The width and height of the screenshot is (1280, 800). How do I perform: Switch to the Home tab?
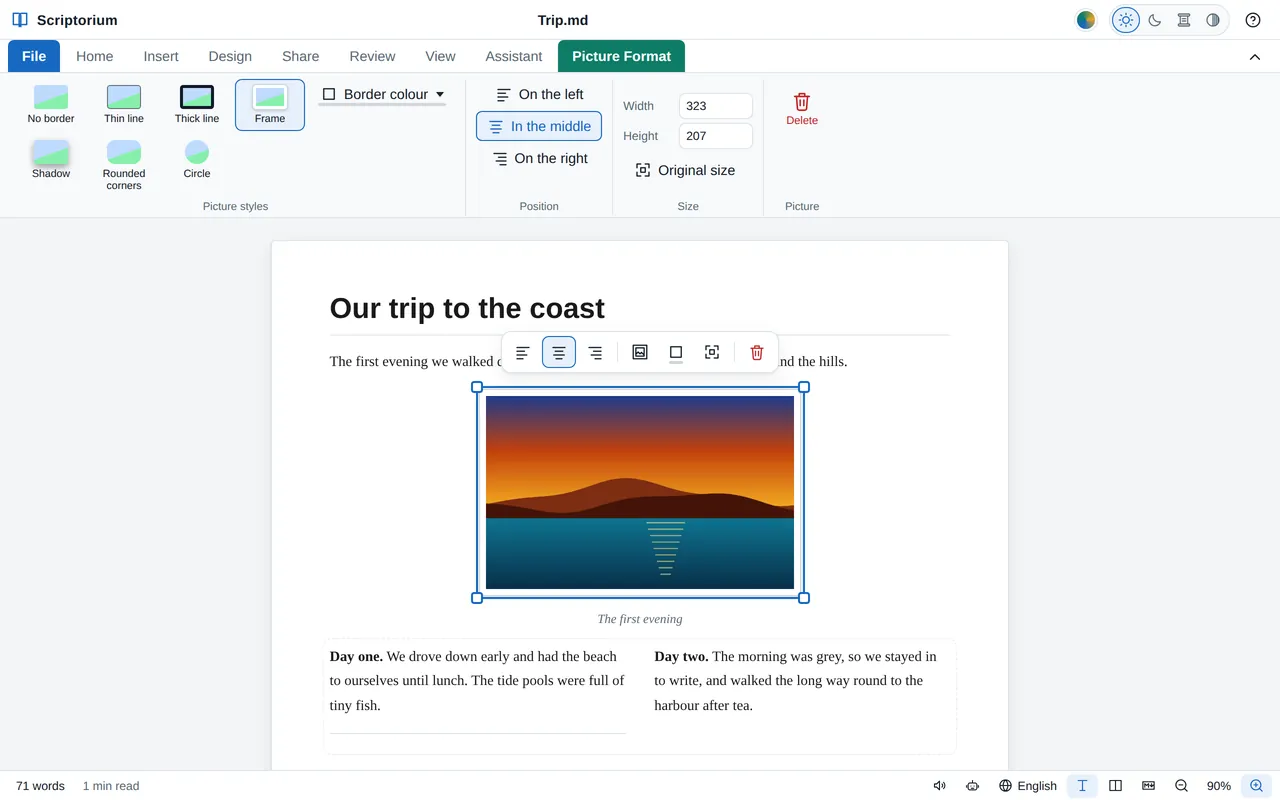click(95, 56)
